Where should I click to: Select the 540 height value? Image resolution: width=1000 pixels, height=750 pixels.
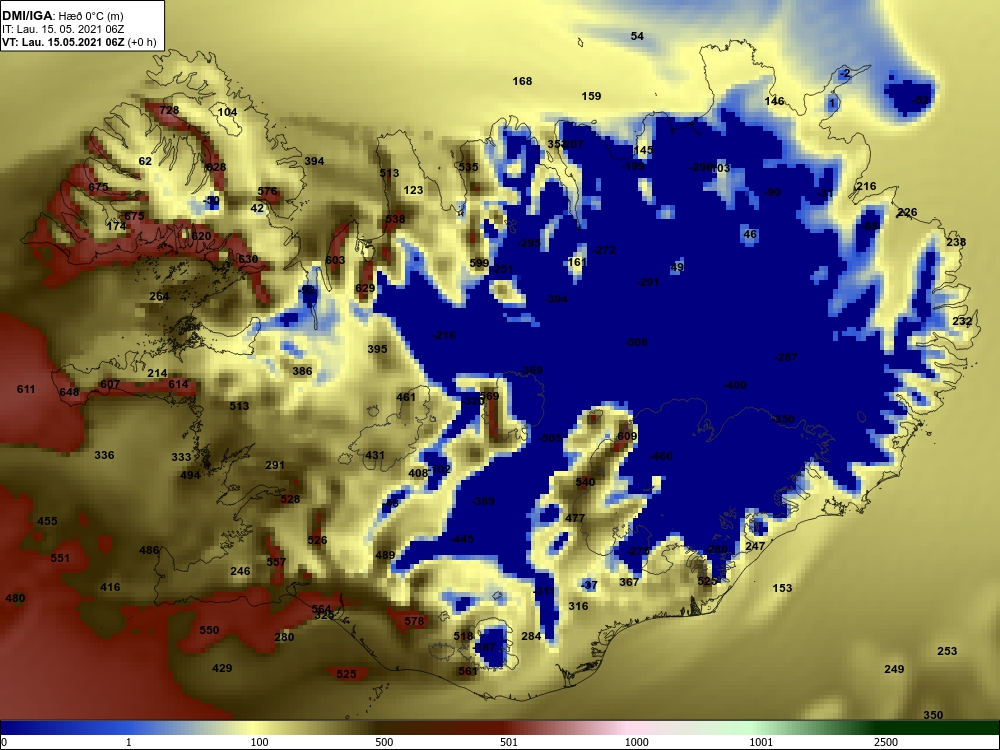[585, 482]
